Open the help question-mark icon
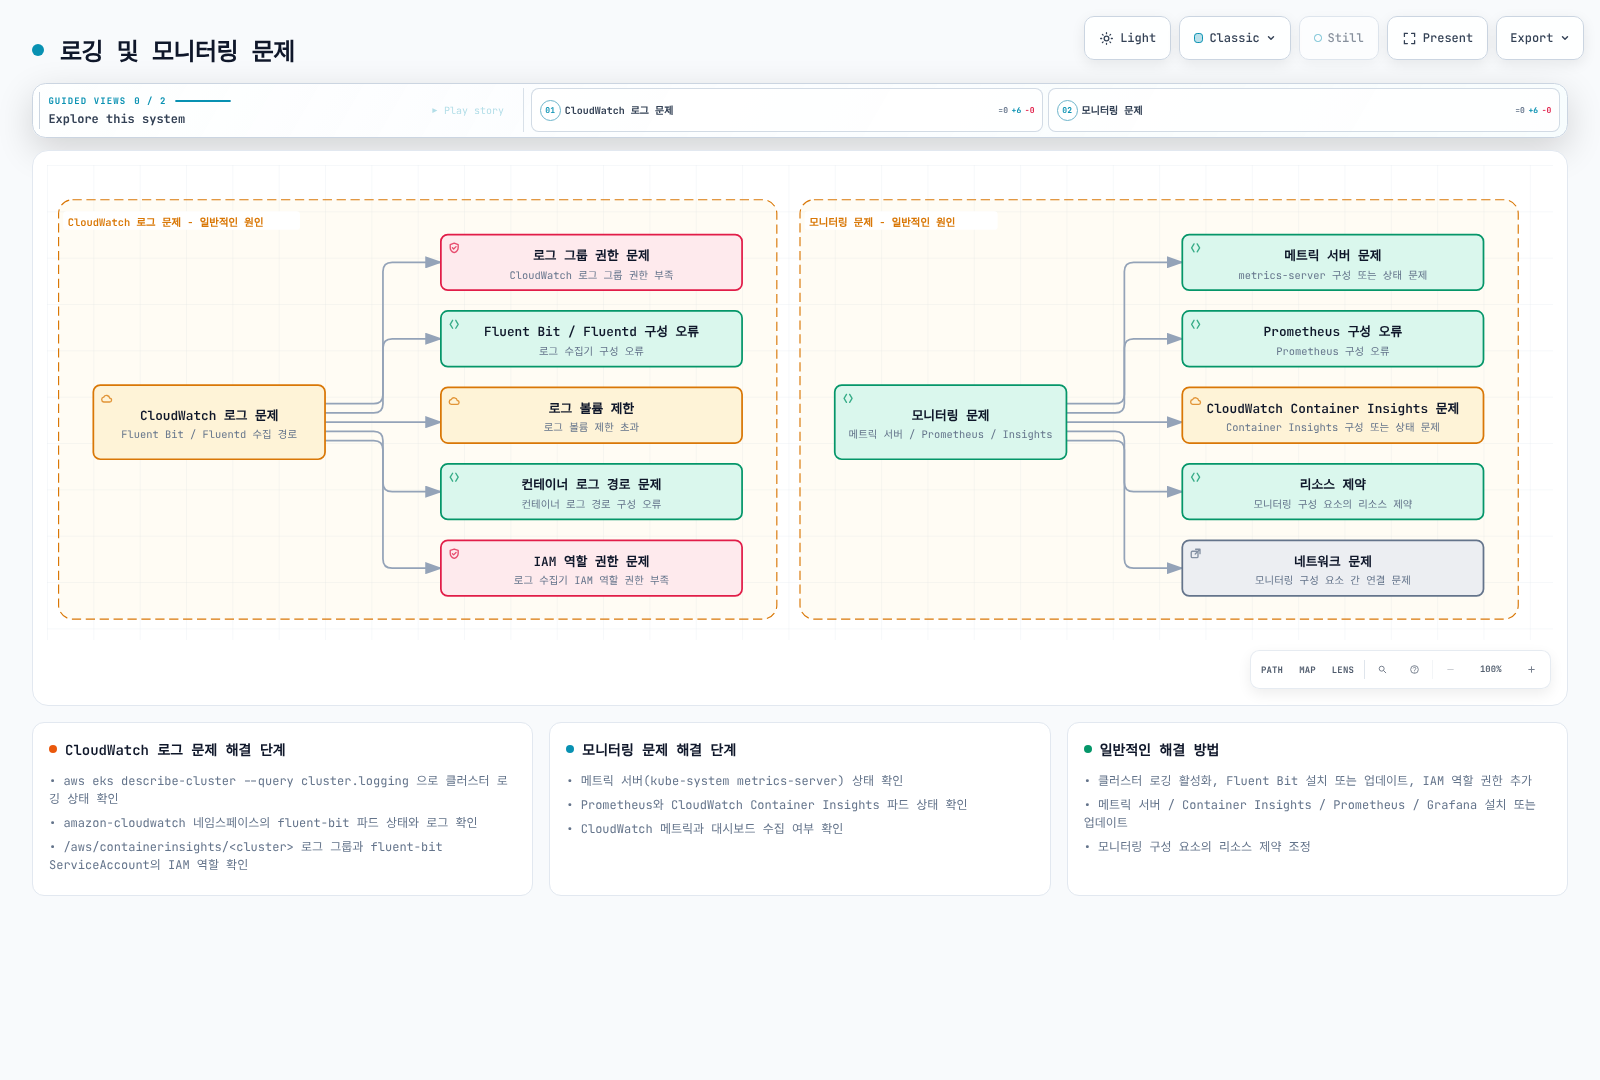Image resolution: width=1600 pixels, height=1080 pixels. tap(1414, 670)
